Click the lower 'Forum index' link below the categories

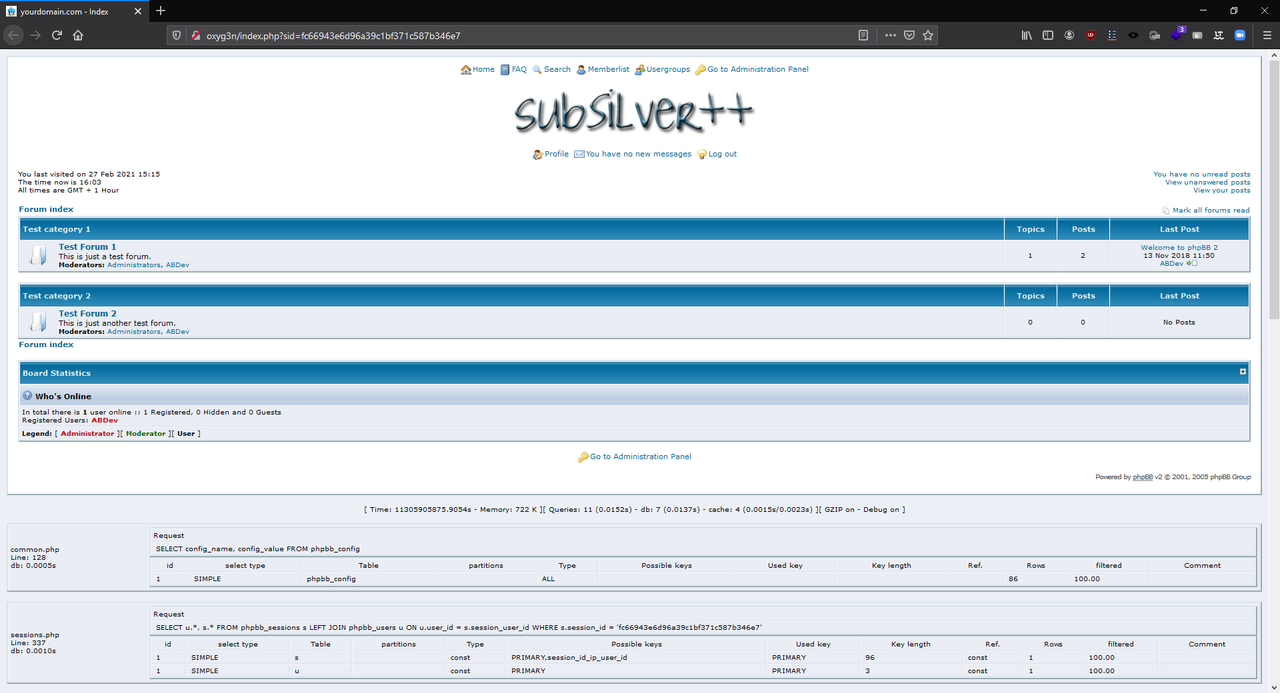tap(46, 345)
